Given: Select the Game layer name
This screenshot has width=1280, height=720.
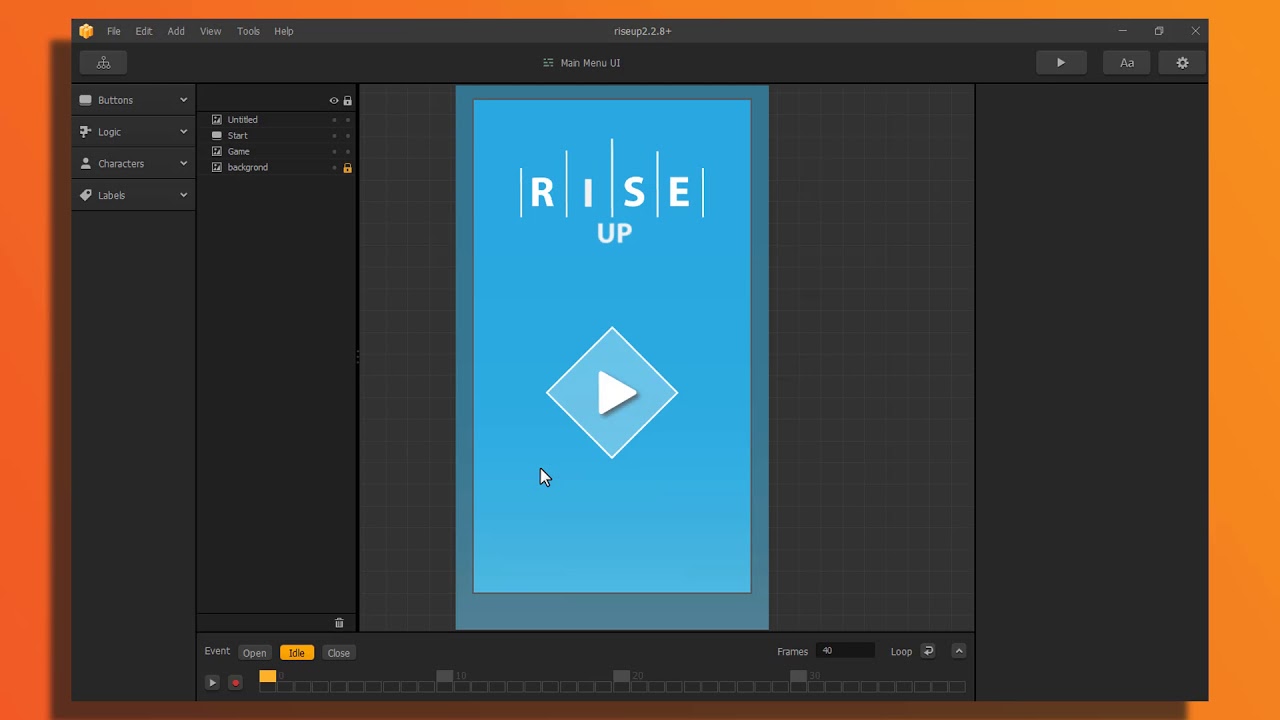Looking at the screenshot, I should click(x=239, y=152).
